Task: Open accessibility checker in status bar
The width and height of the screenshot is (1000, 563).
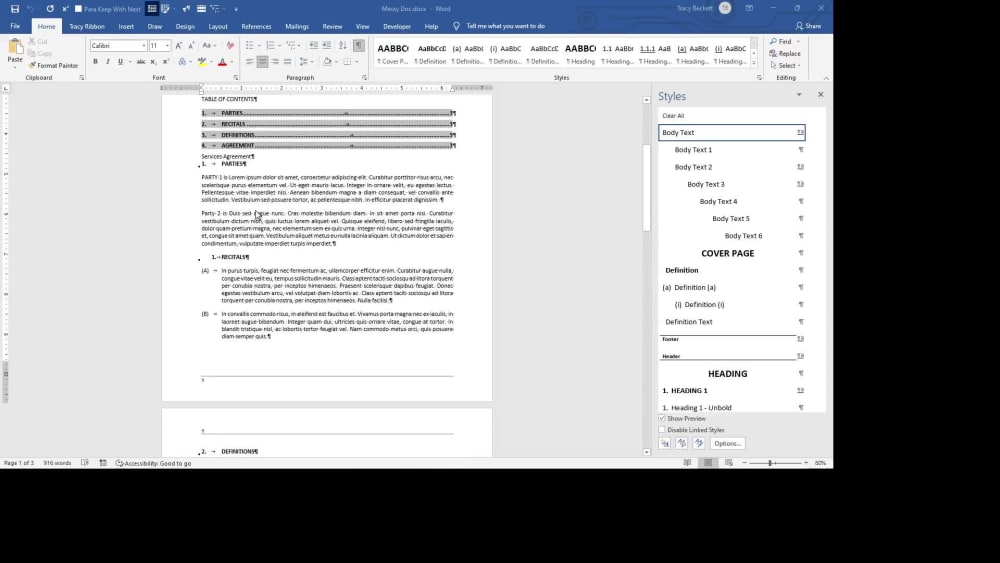Action: pyautogui.click(x=154, y=464)
